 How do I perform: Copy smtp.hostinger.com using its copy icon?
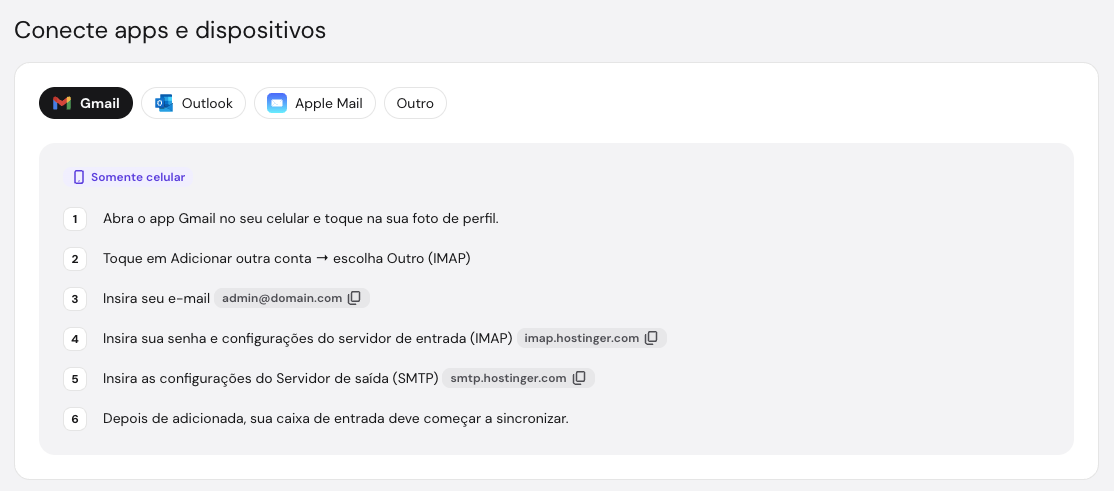(x=579, y=378)
